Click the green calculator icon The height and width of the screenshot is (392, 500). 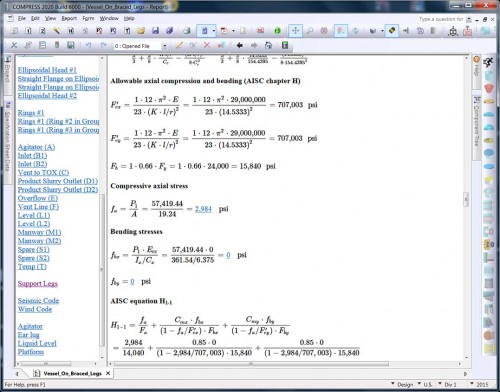(x=284, y=45)
